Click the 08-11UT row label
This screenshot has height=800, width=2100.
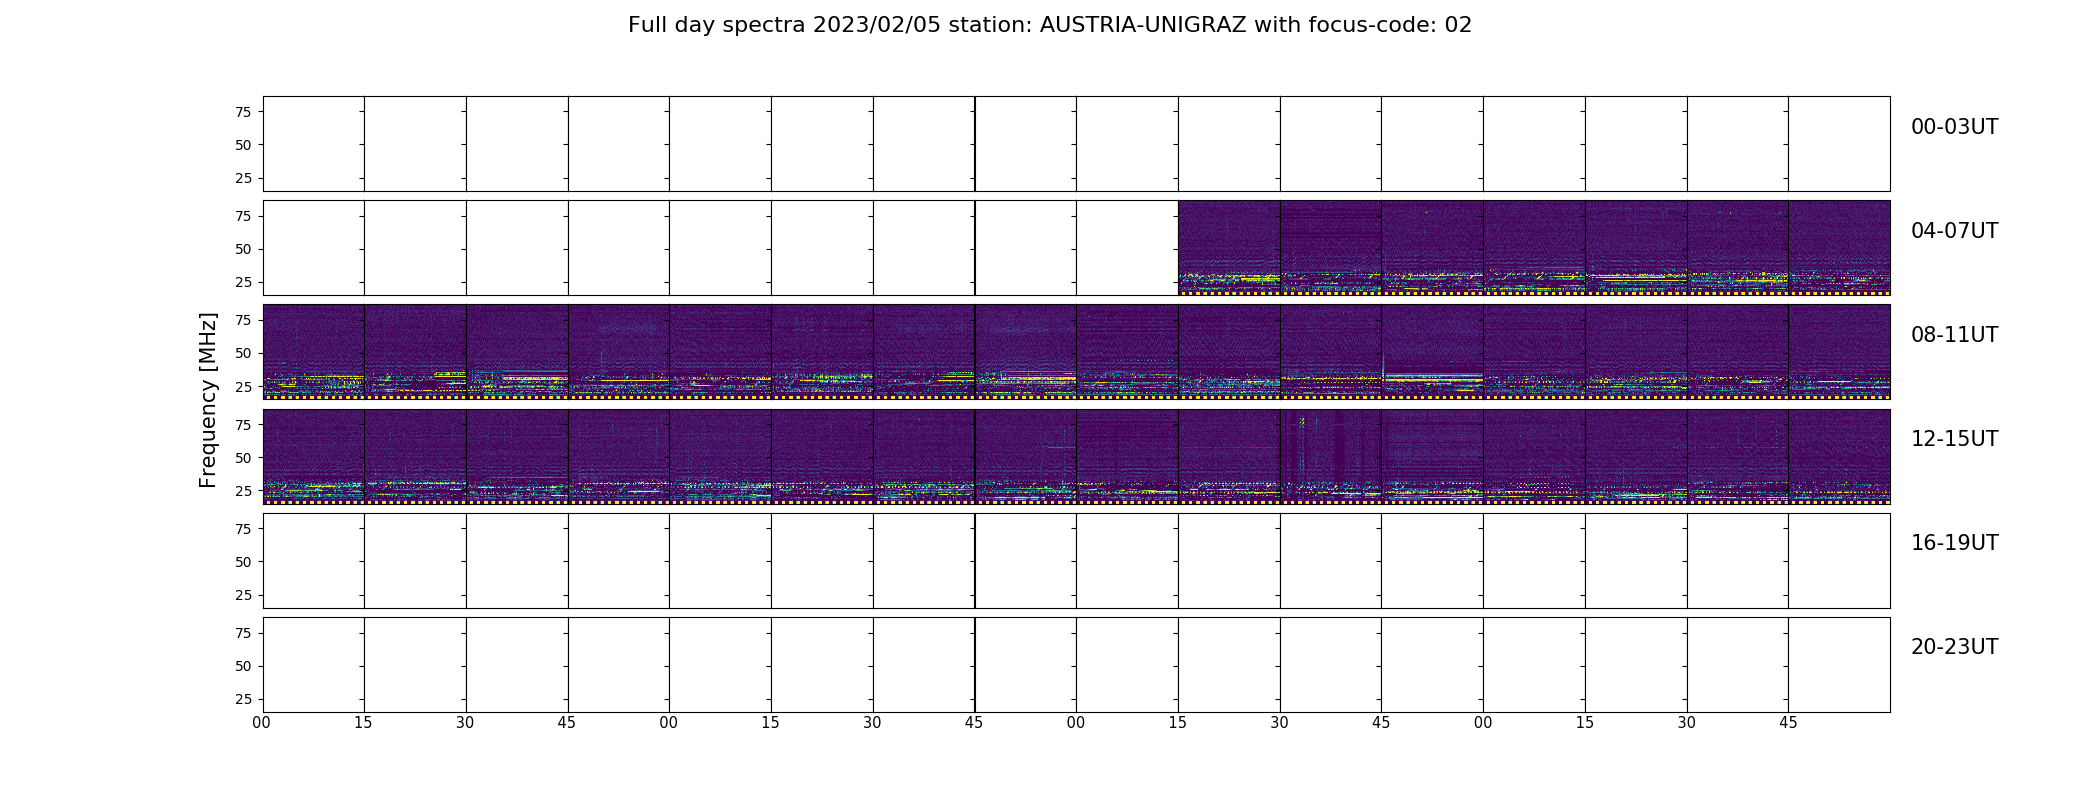click(x=1954, y=335)
